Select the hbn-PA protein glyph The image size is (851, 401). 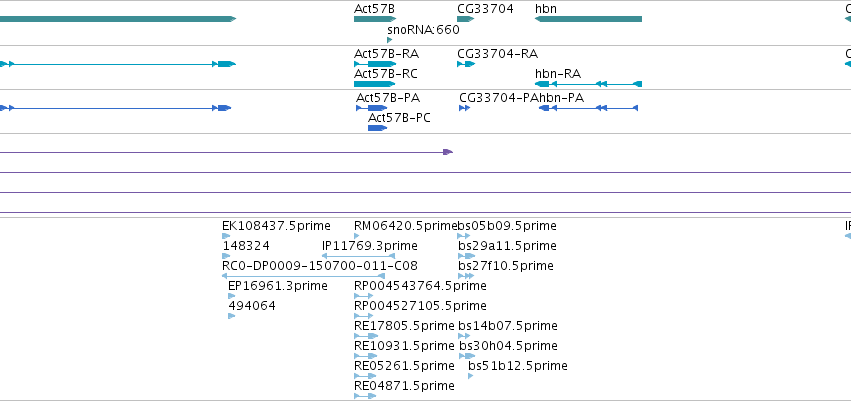(x=588, y=108)
